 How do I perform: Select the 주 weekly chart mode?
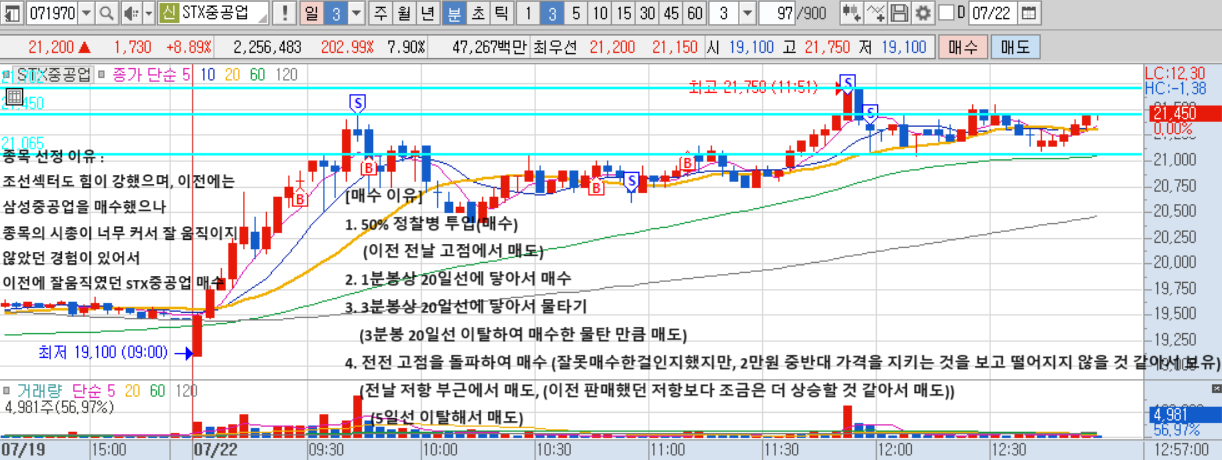(x=381, y=14)
